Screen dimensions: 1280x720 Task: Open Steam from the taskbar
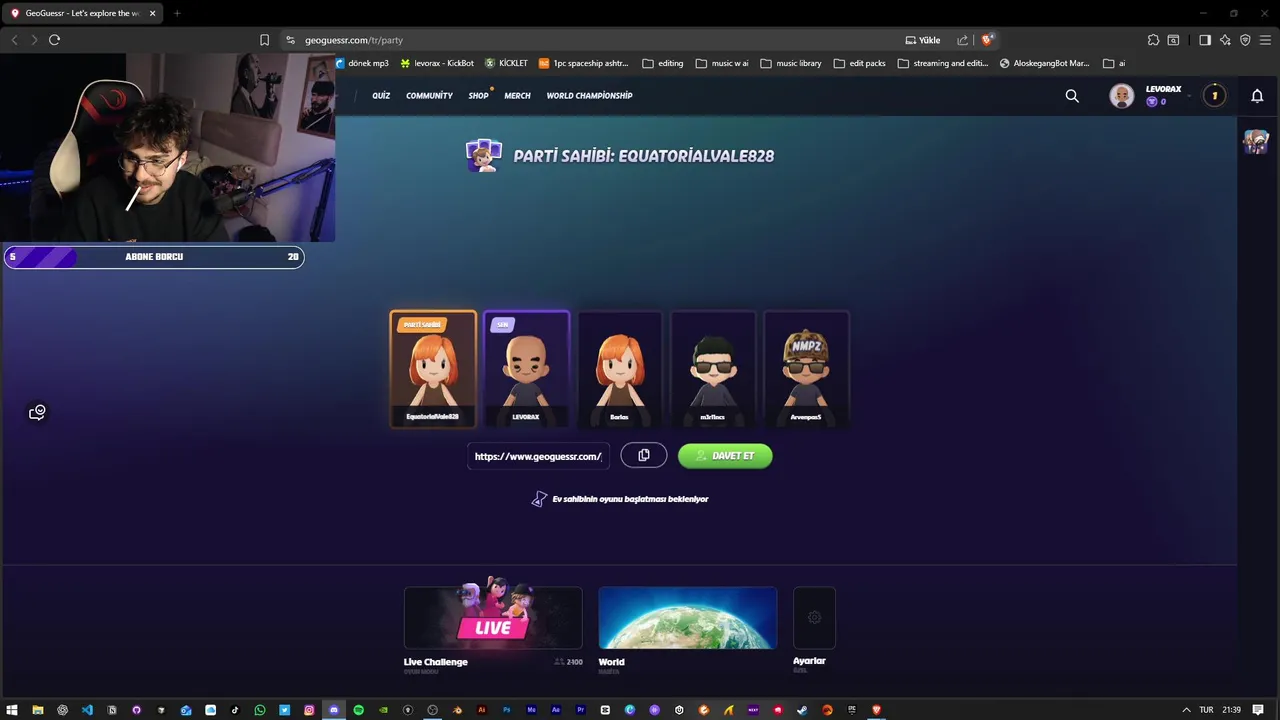point(802,710)
